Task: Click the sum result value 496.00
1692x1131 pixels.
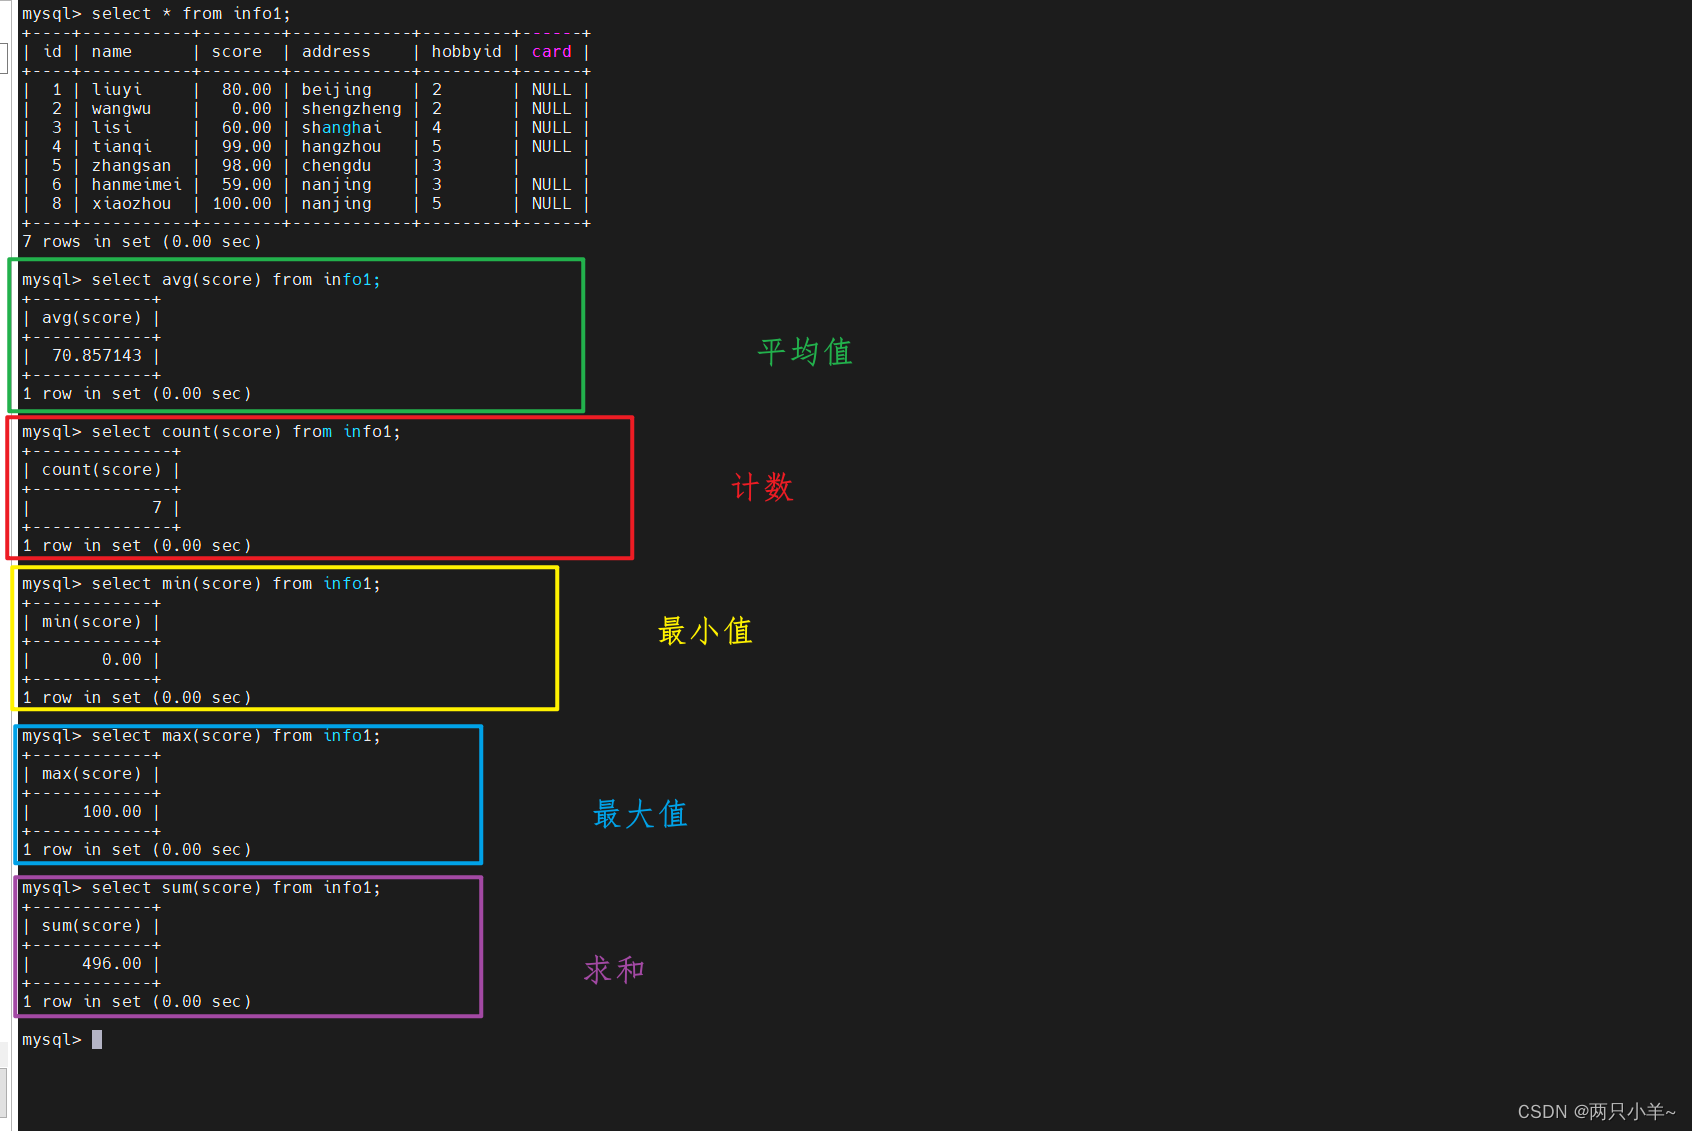Action: point(111,964)
